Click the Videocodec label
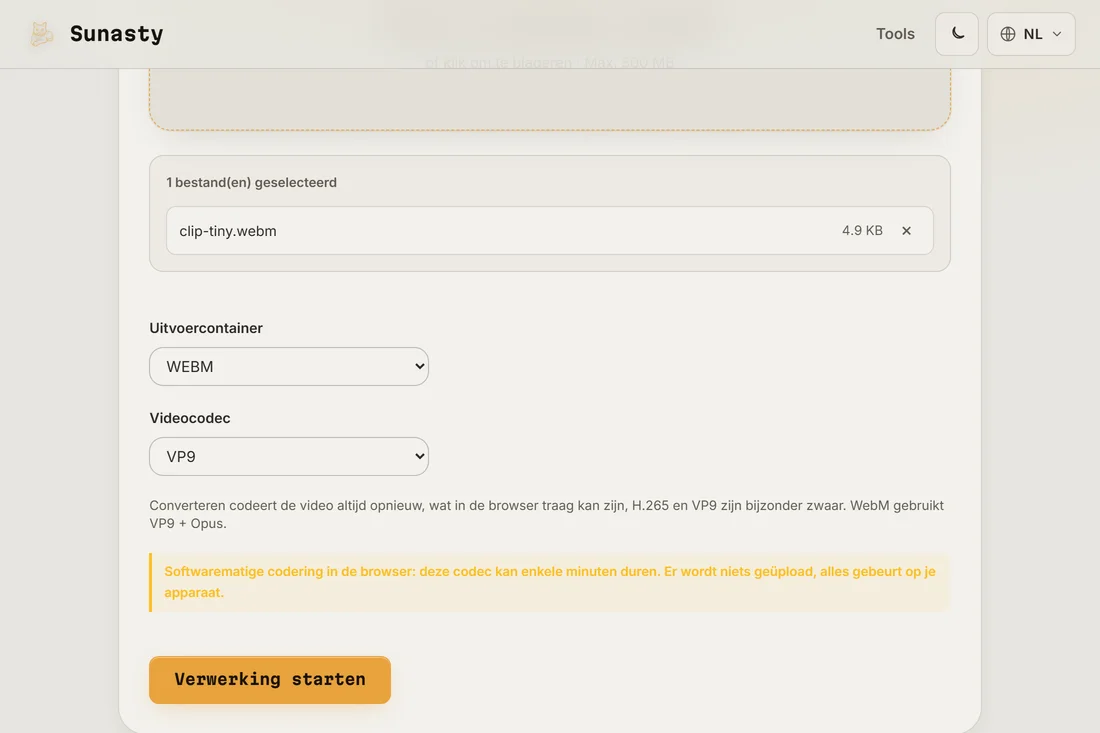 tap(190, 418)
